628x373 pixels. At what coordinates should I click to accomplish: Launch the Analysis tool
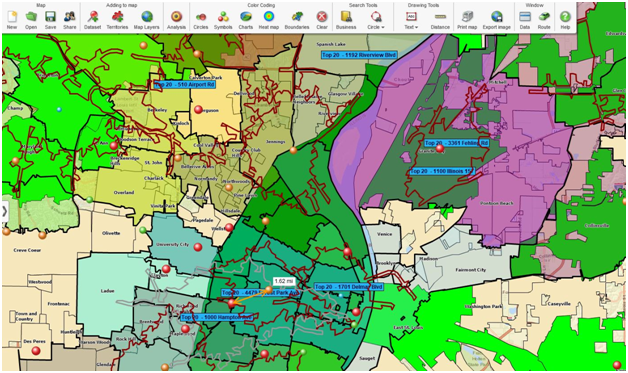(176, 20)
